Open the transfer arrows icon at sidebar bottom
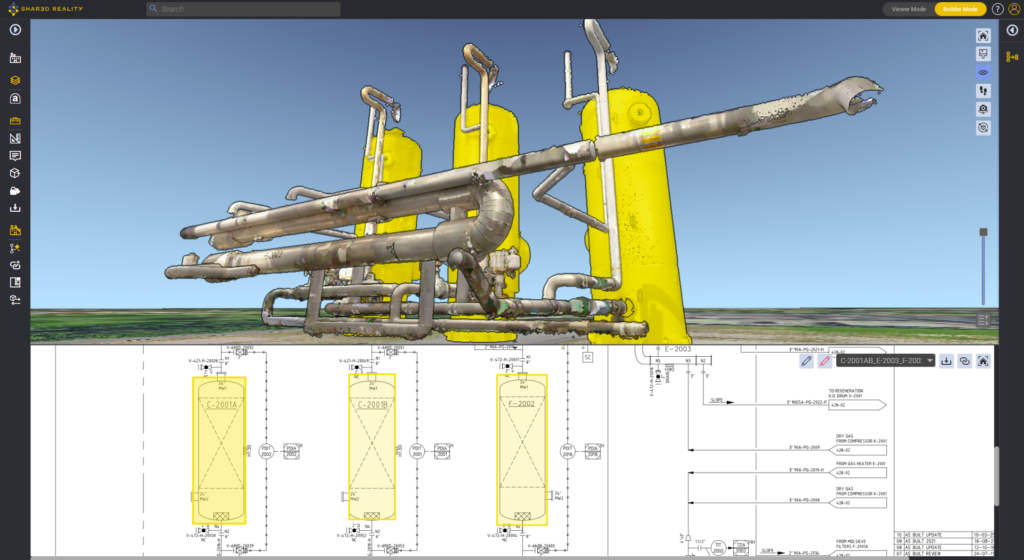This screenshot has width=1024, height=560. (15, 300)
